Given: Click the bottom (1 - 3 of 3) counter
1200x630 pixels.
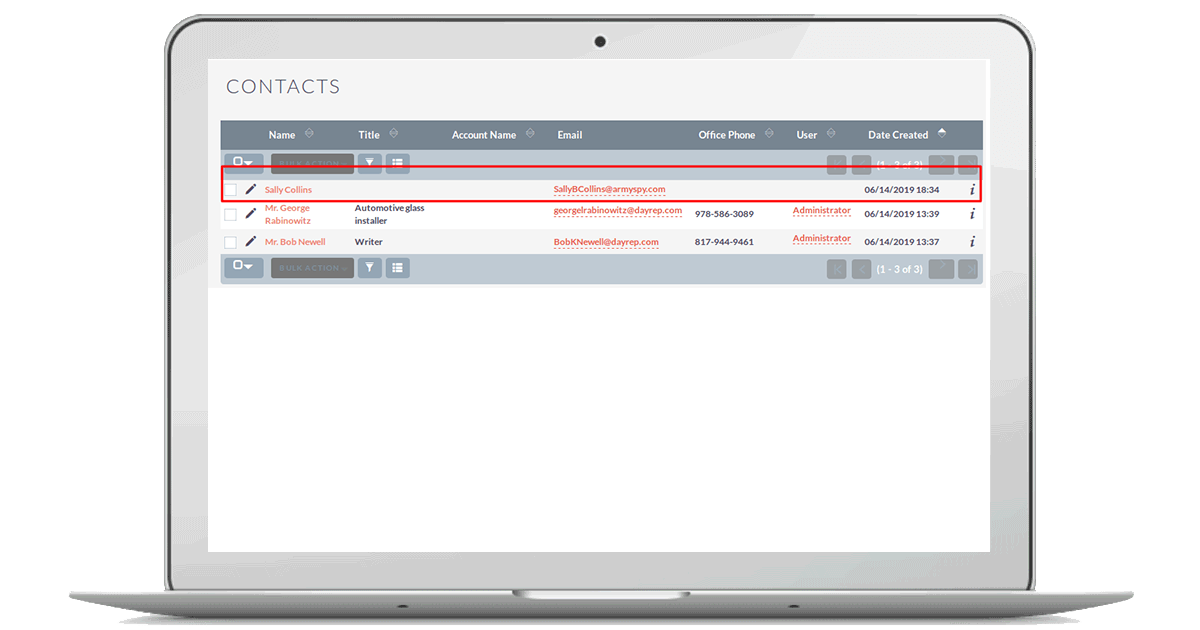Looking at the screenshot, I should click(899, 269).
